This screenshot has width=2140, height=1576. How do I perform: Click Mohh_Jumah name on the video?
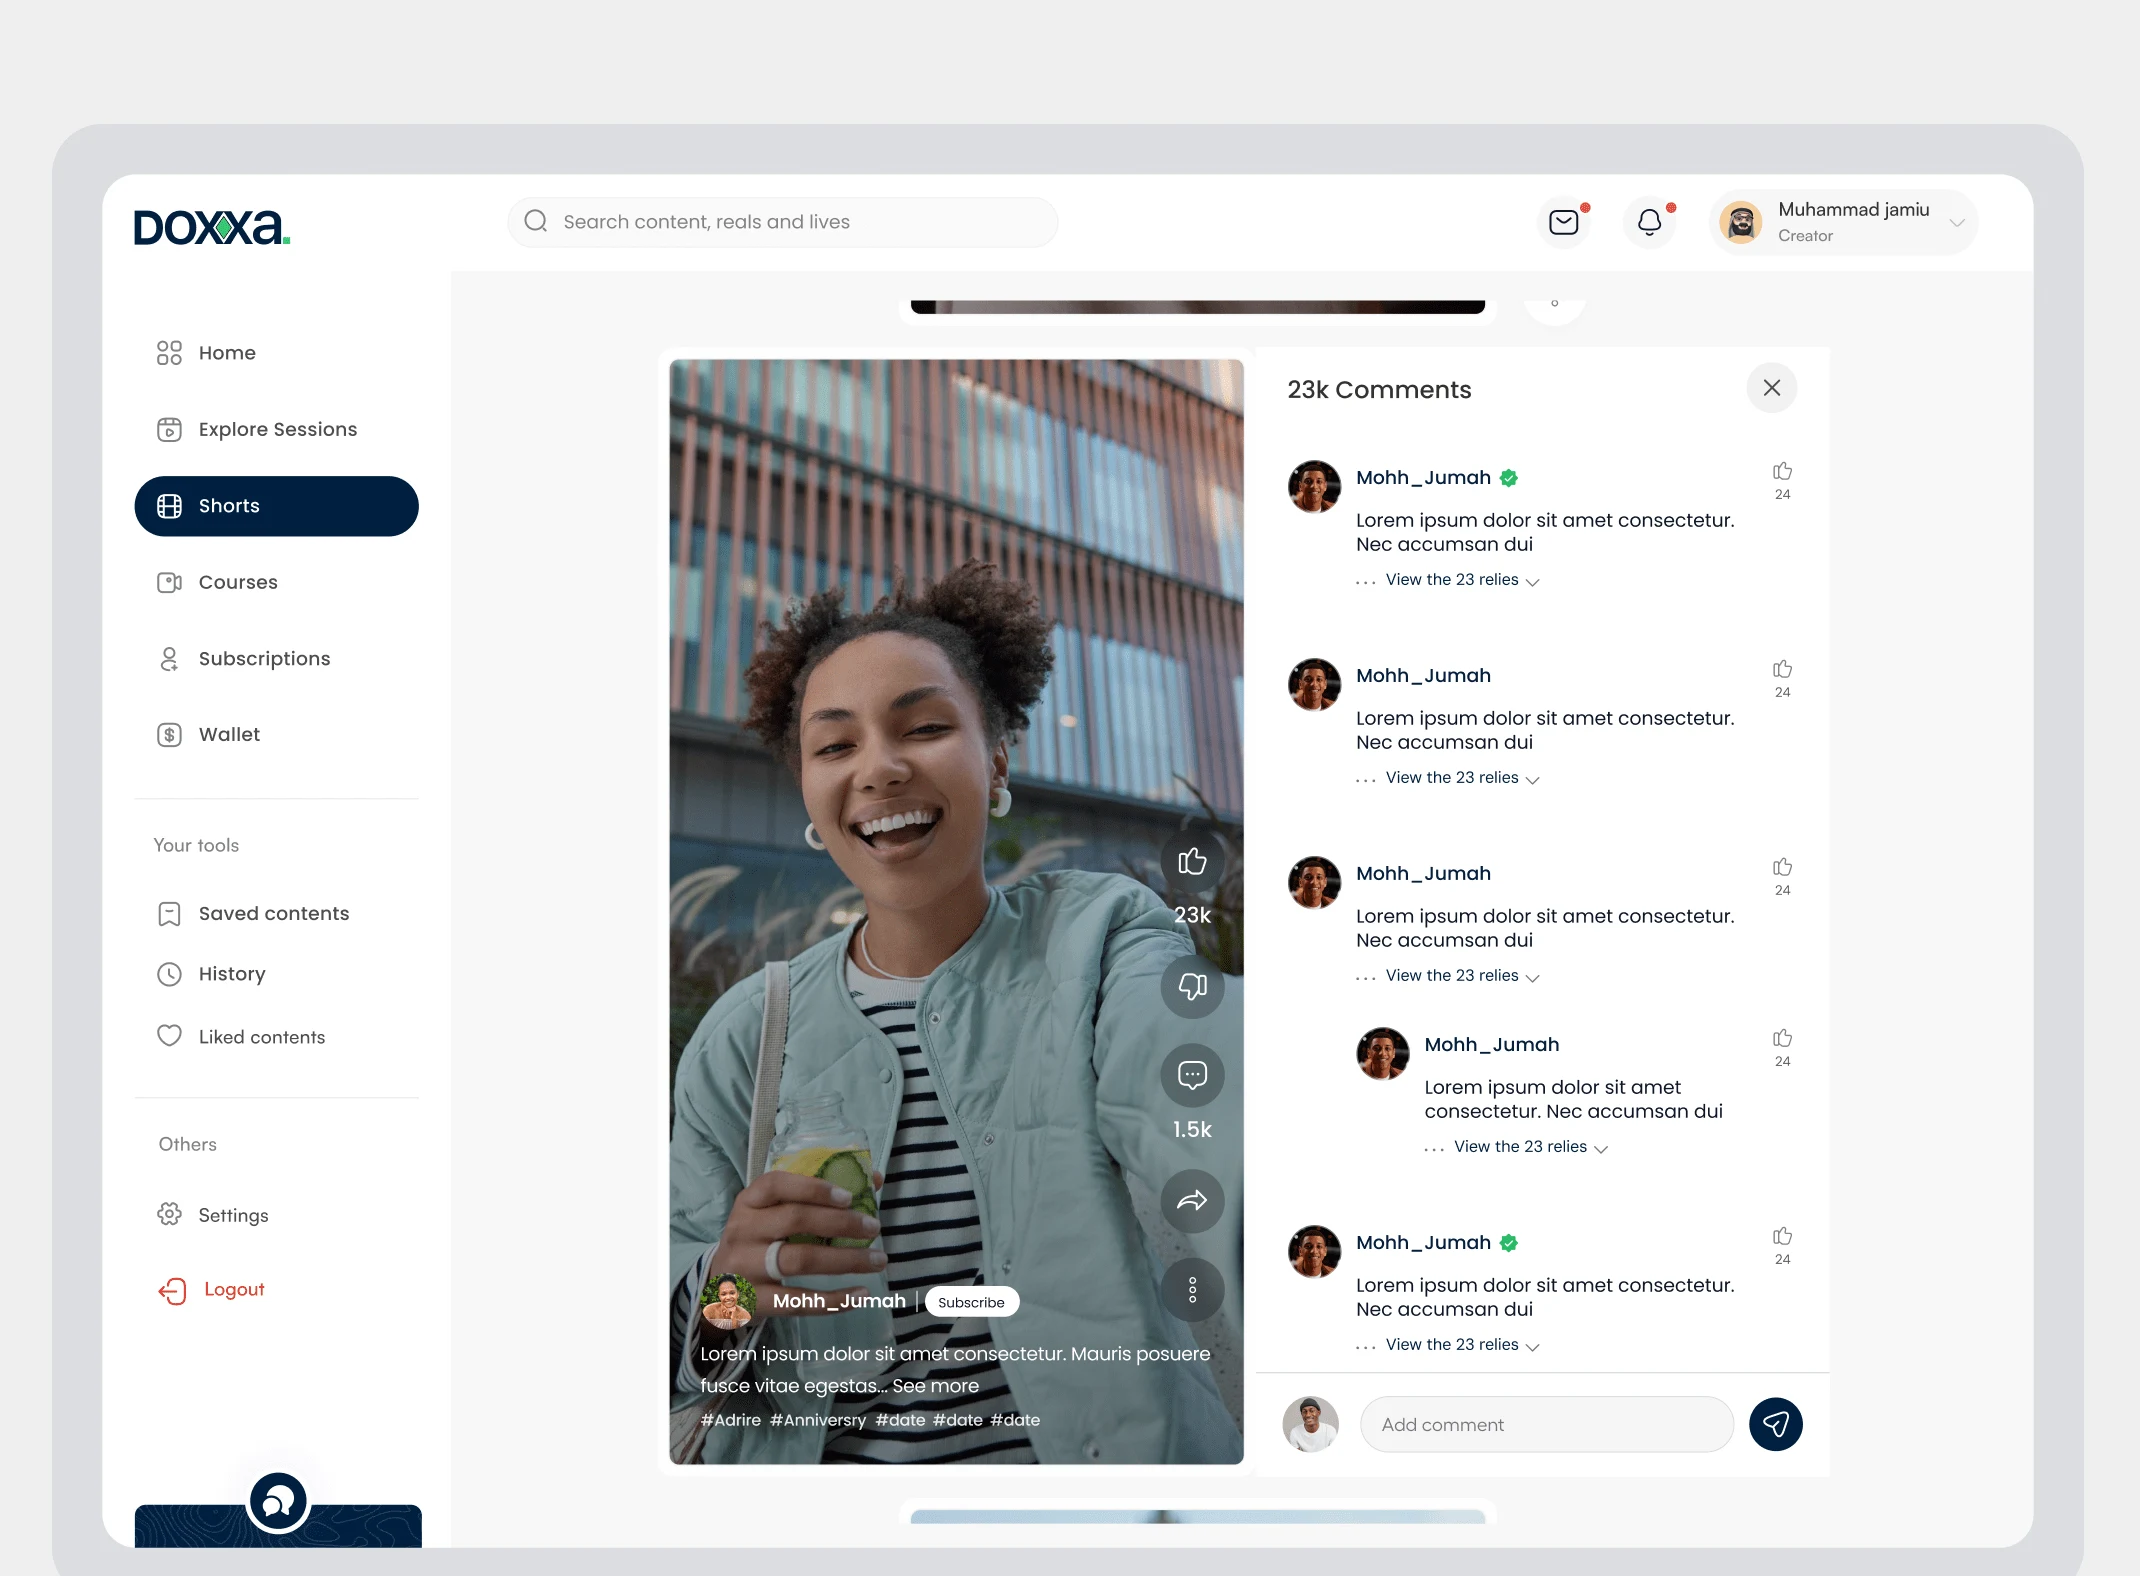point(839,1301)
